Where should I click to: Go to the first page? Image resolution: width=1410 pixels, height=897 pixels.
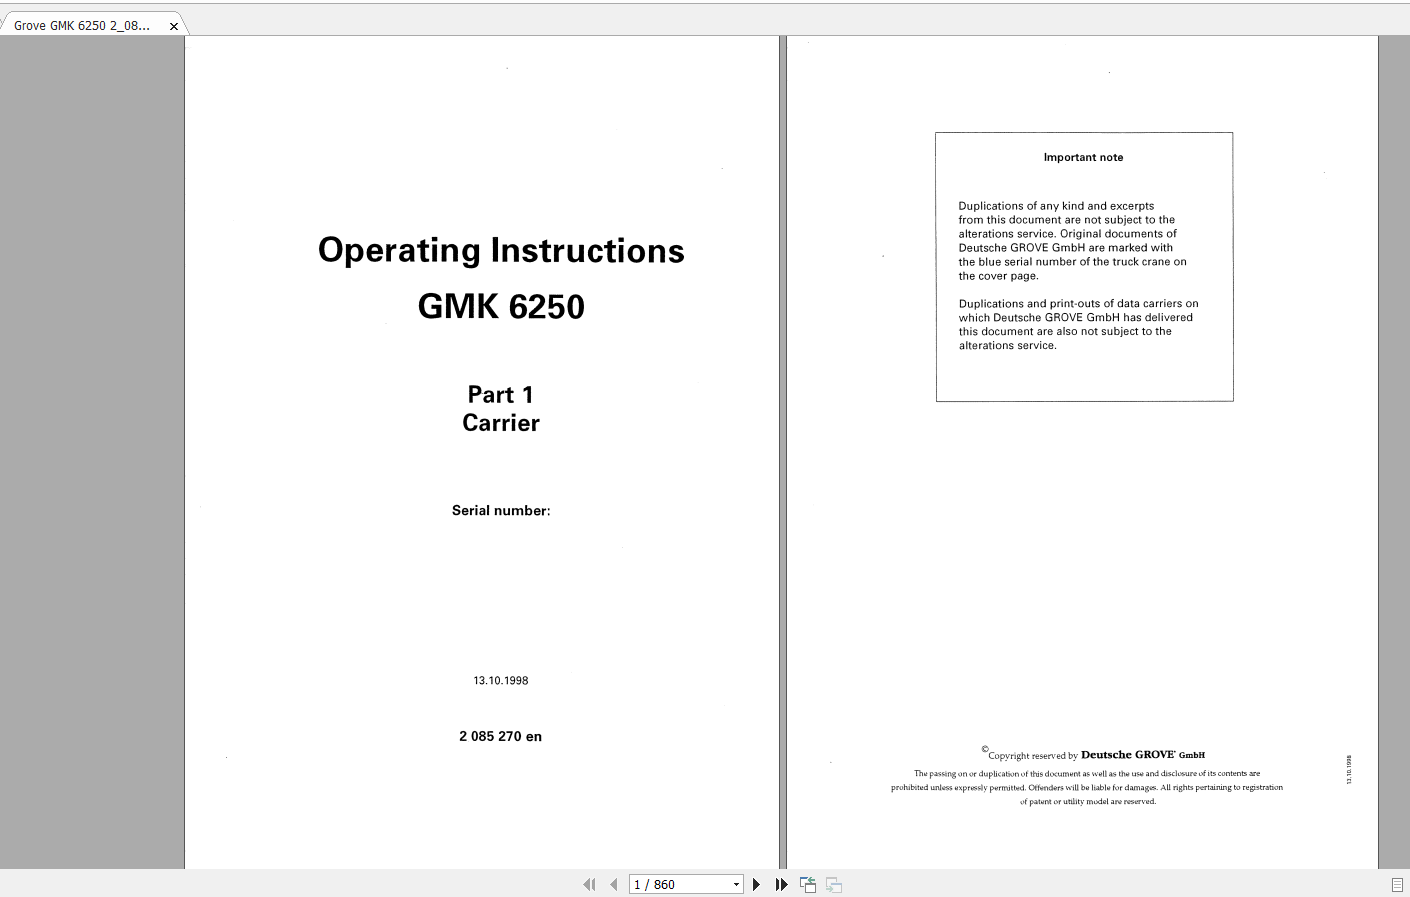589,885
